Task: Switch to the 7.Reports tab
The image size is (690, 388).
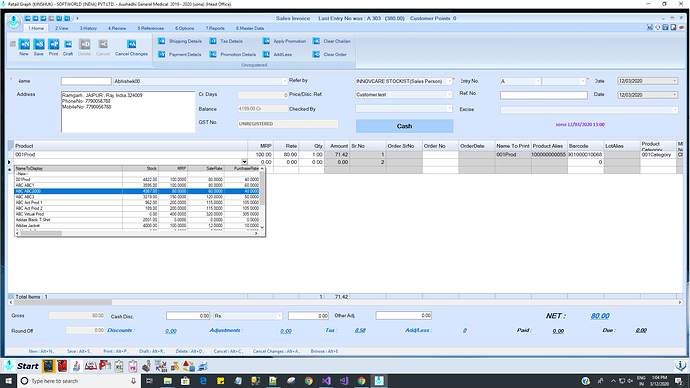Action: (x=215, y=28)
